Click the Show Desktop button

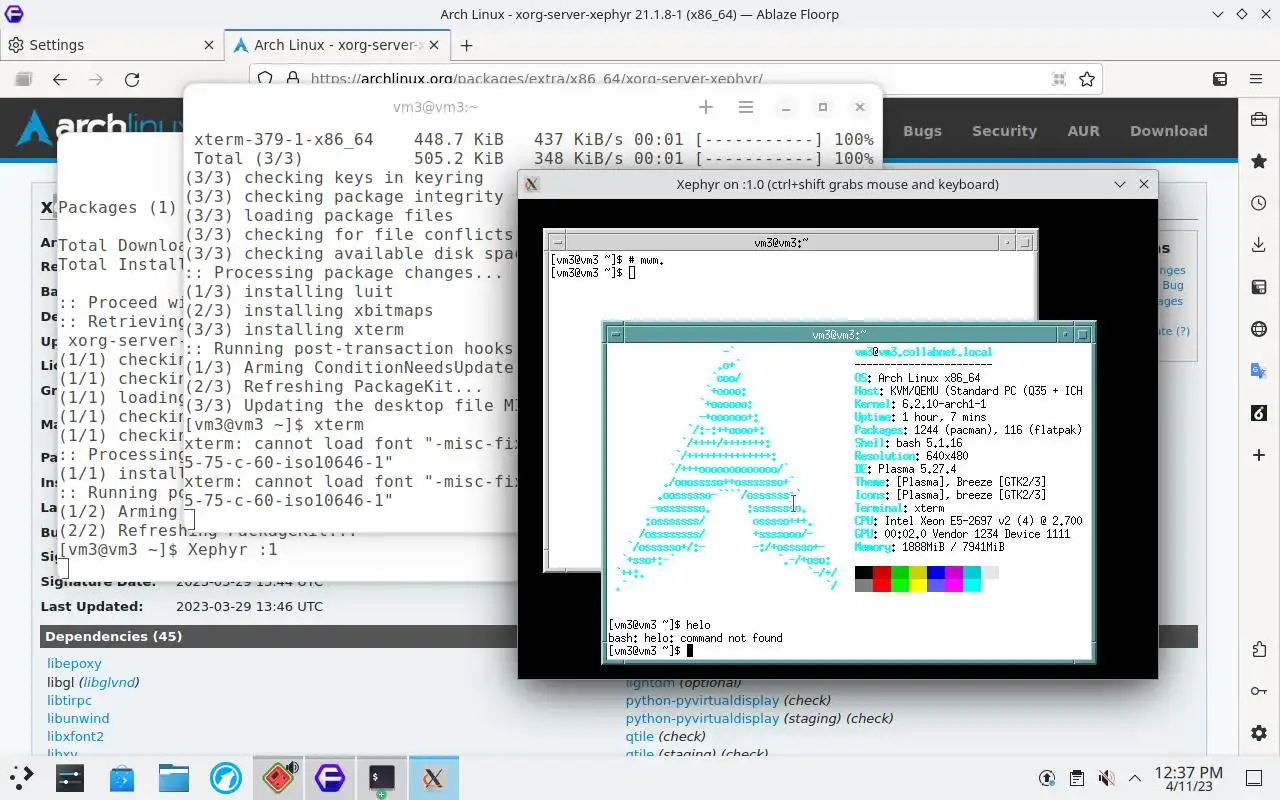pos(1253,778)
